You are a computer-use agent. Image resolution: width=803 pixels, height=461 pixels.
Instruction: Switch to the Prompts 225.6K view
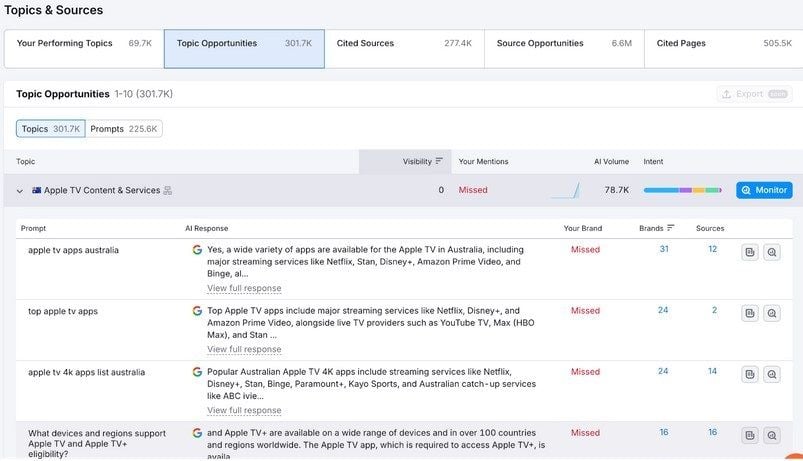pyautogui.click(x=123, y=129)
